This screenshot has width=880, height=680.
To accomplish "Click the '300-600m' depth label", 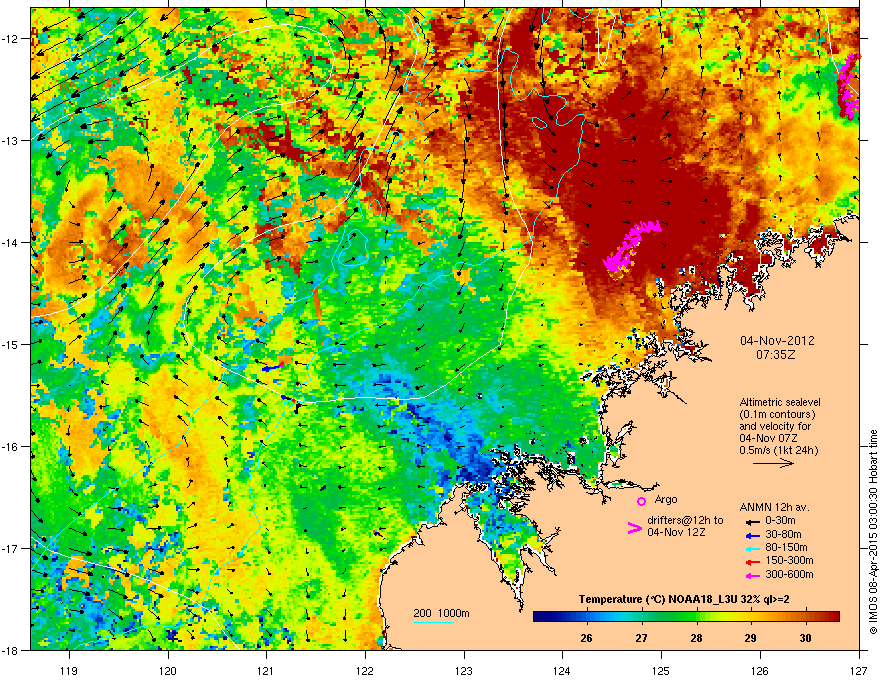I will coord(789,574).
